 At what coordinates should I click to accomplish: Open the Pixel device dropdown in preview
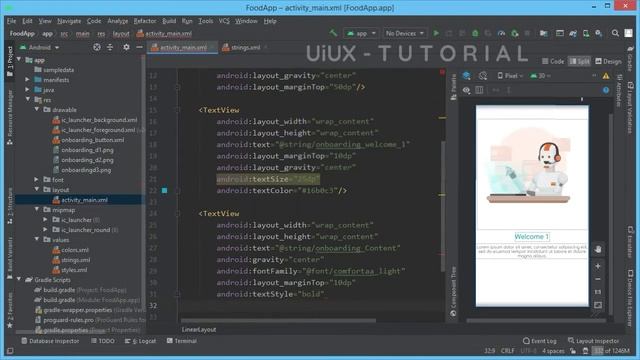tap(510, 76)
